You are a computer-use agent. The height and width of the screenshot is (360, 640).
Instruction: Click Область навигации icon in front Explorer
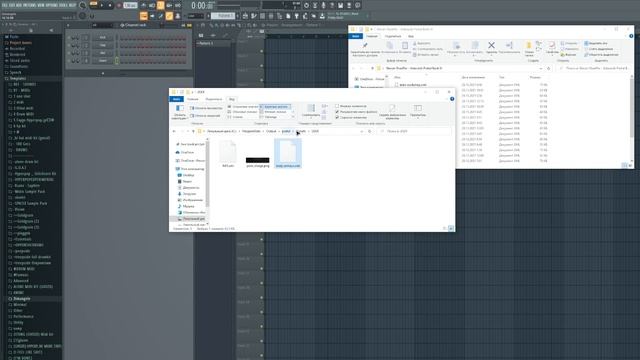180,108
